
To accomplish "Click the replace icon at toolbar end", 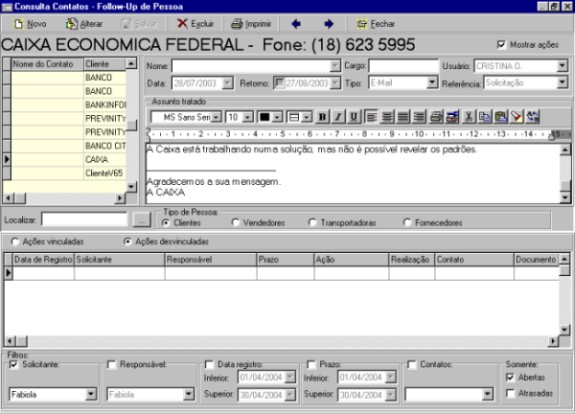I will click(x=533, y=117).
